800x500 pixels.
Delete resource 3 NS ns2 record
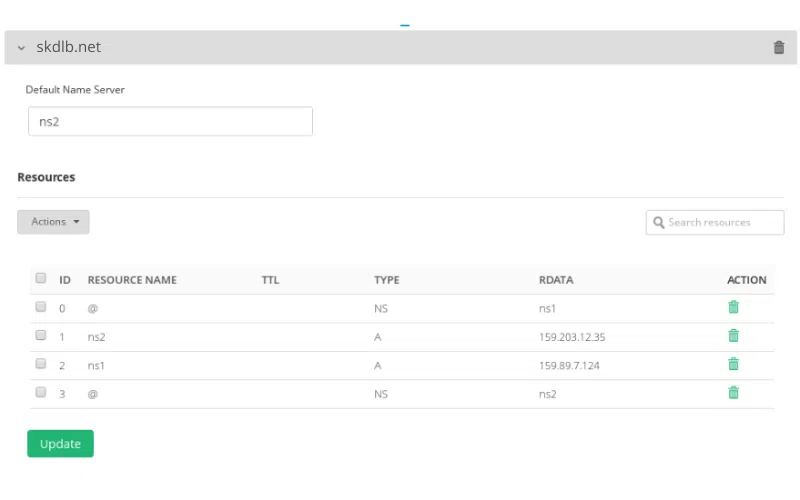[733, 393]
